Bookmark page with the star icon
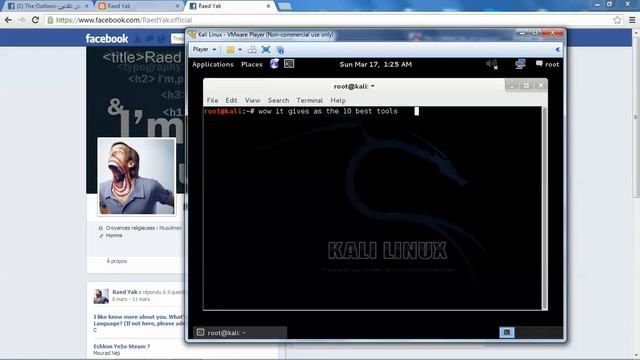This screenshot has height=360, width=640. (617, 20)
